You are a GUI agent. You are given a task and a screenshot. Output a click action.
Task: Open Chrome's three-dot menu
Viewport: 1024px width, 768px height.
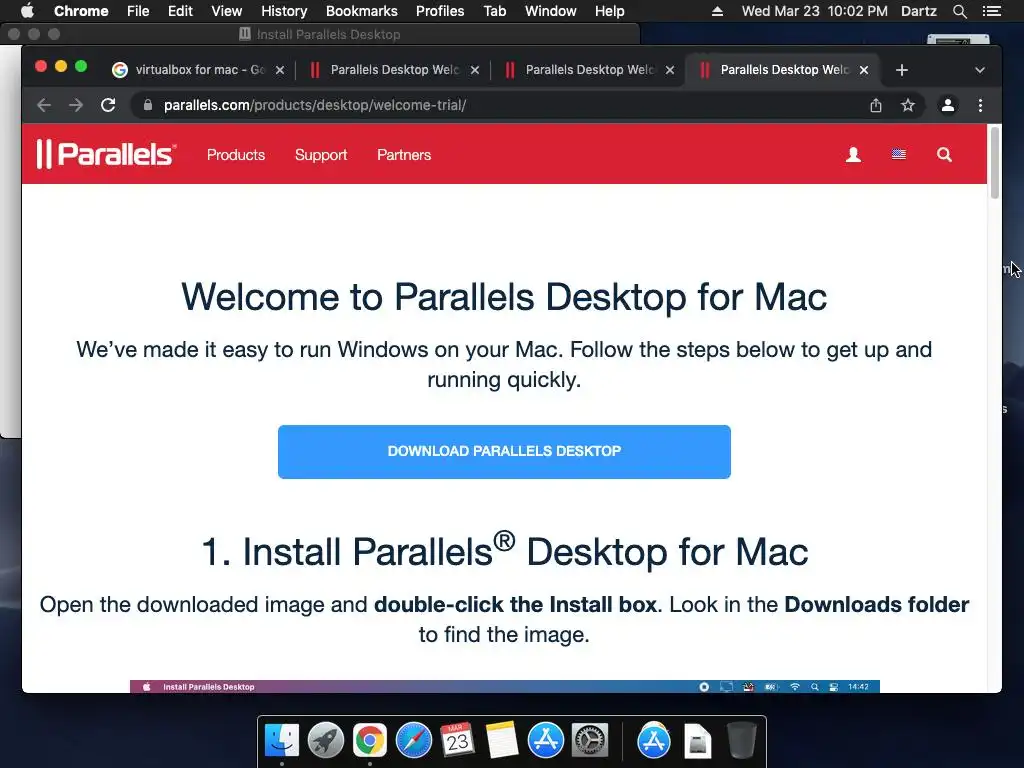click(x=980, y=105)
